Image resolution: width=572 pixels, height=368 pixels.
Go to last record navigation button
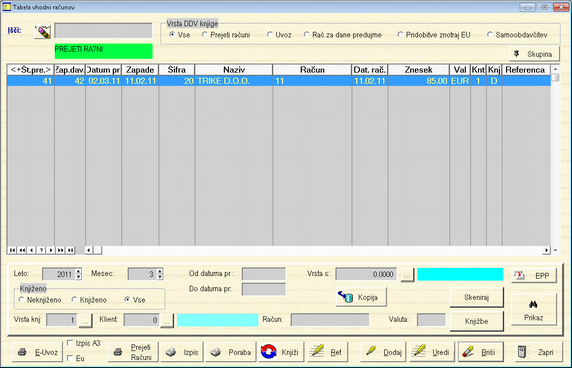[x=70, y=250]
